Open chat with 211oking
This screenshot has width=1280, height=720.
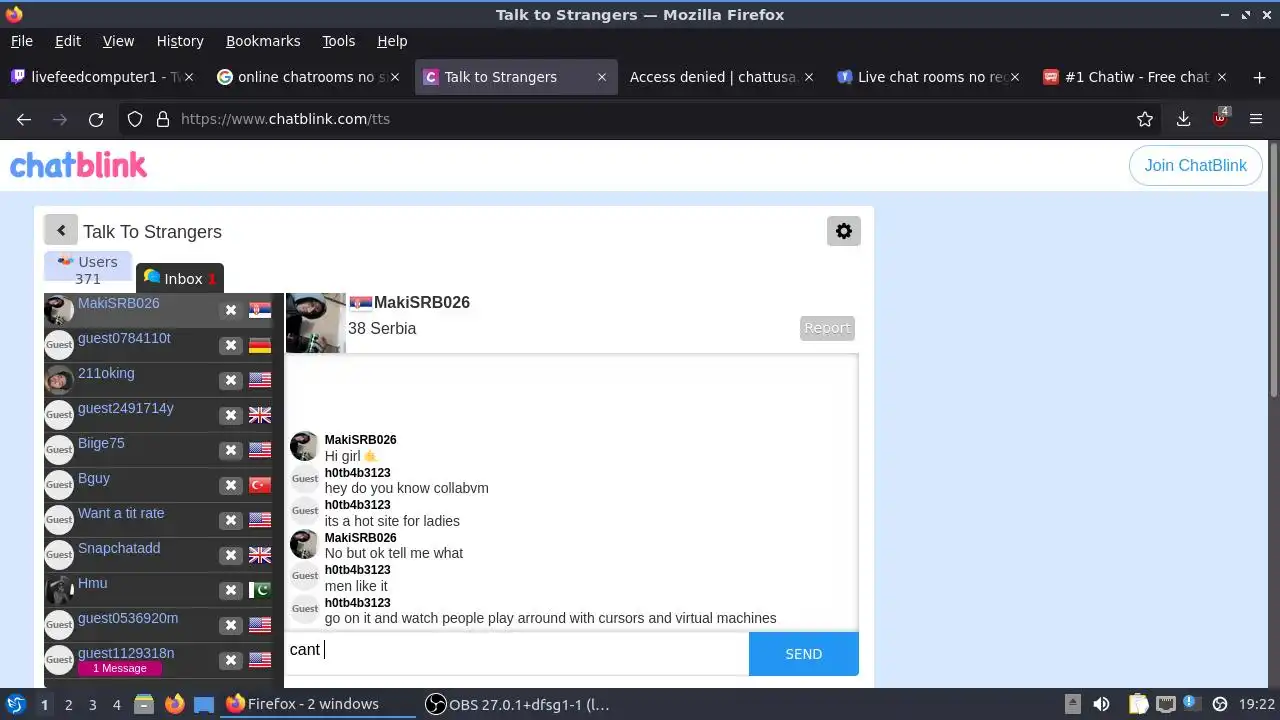(106, 373)
